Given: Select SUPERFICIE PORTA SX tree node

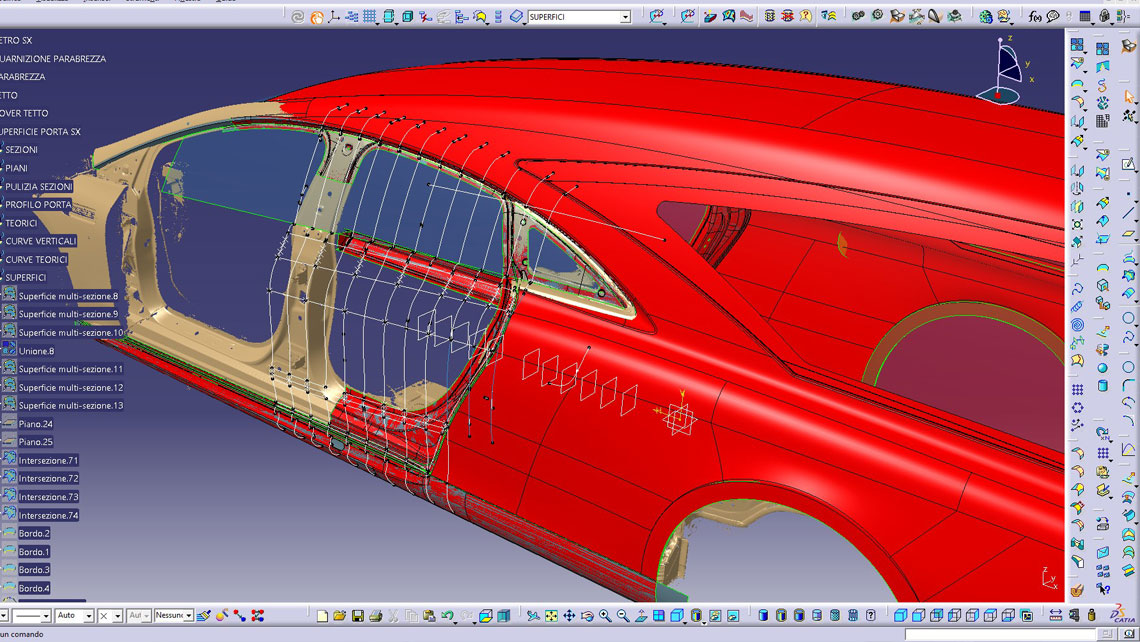Looking at the screenshot, I should point(40,132).
